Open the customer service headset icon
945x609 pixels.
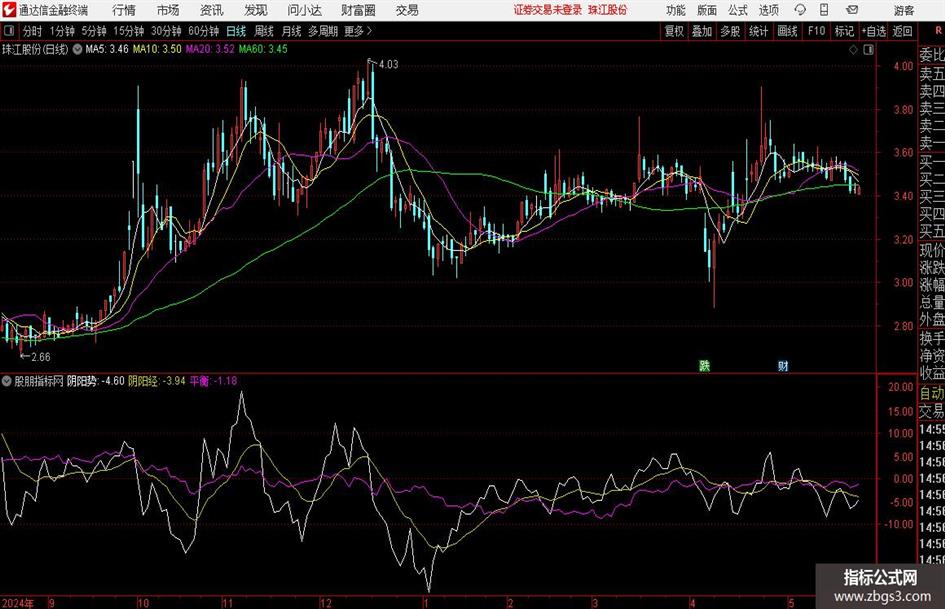pyautogui.click(x=800, y=10)
